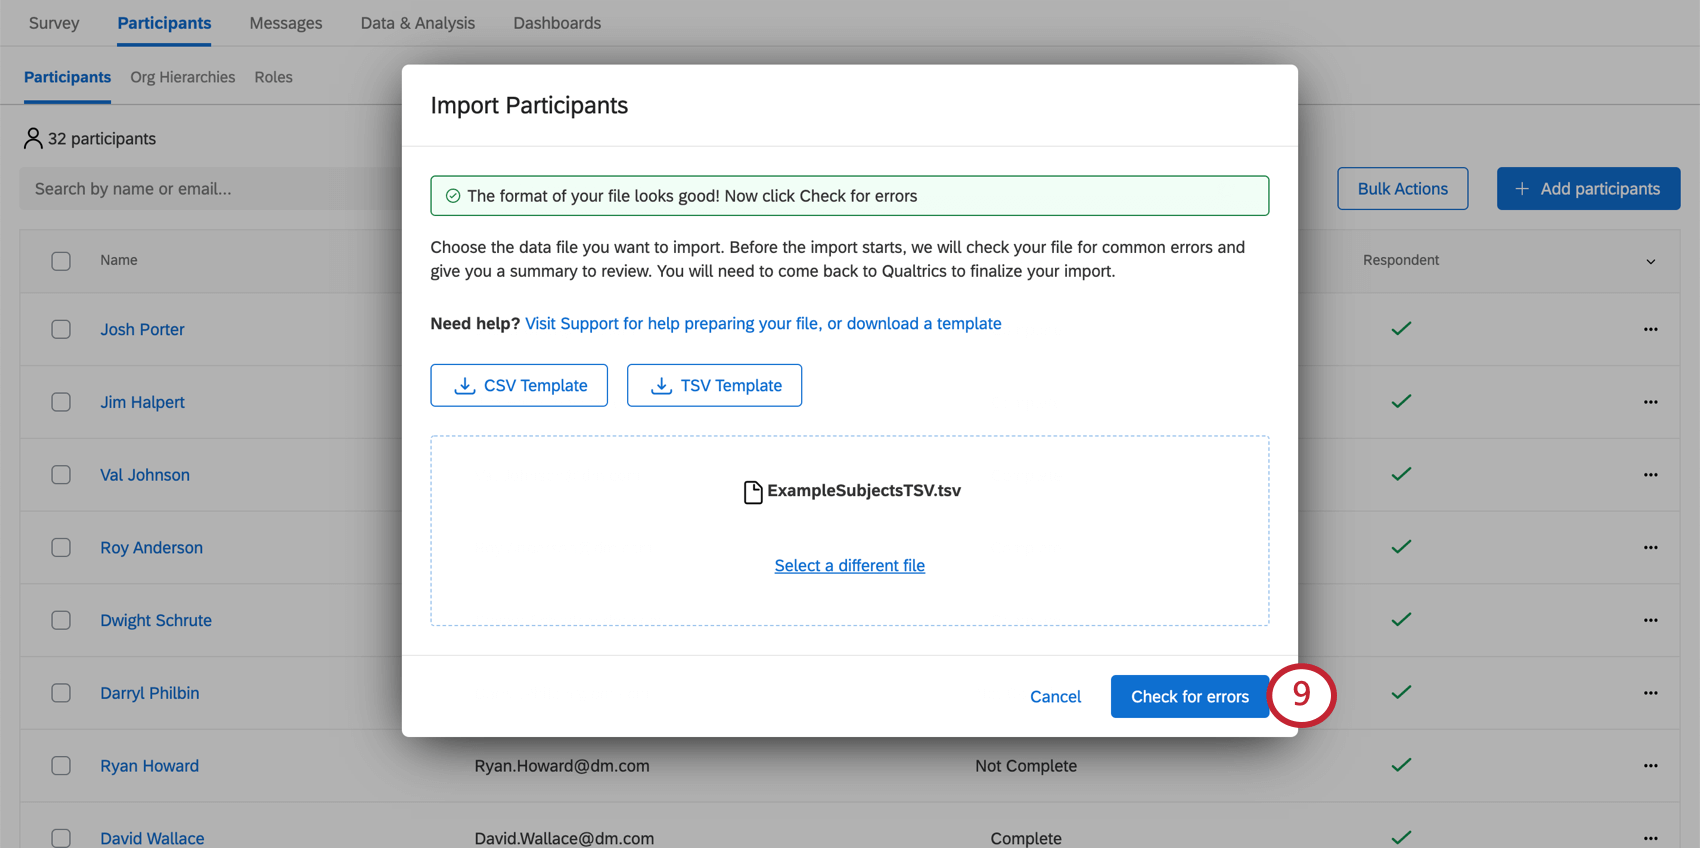
Task: Open the three-dot menu for Dwight Schrute
Action: click(x=1650, y=620)
